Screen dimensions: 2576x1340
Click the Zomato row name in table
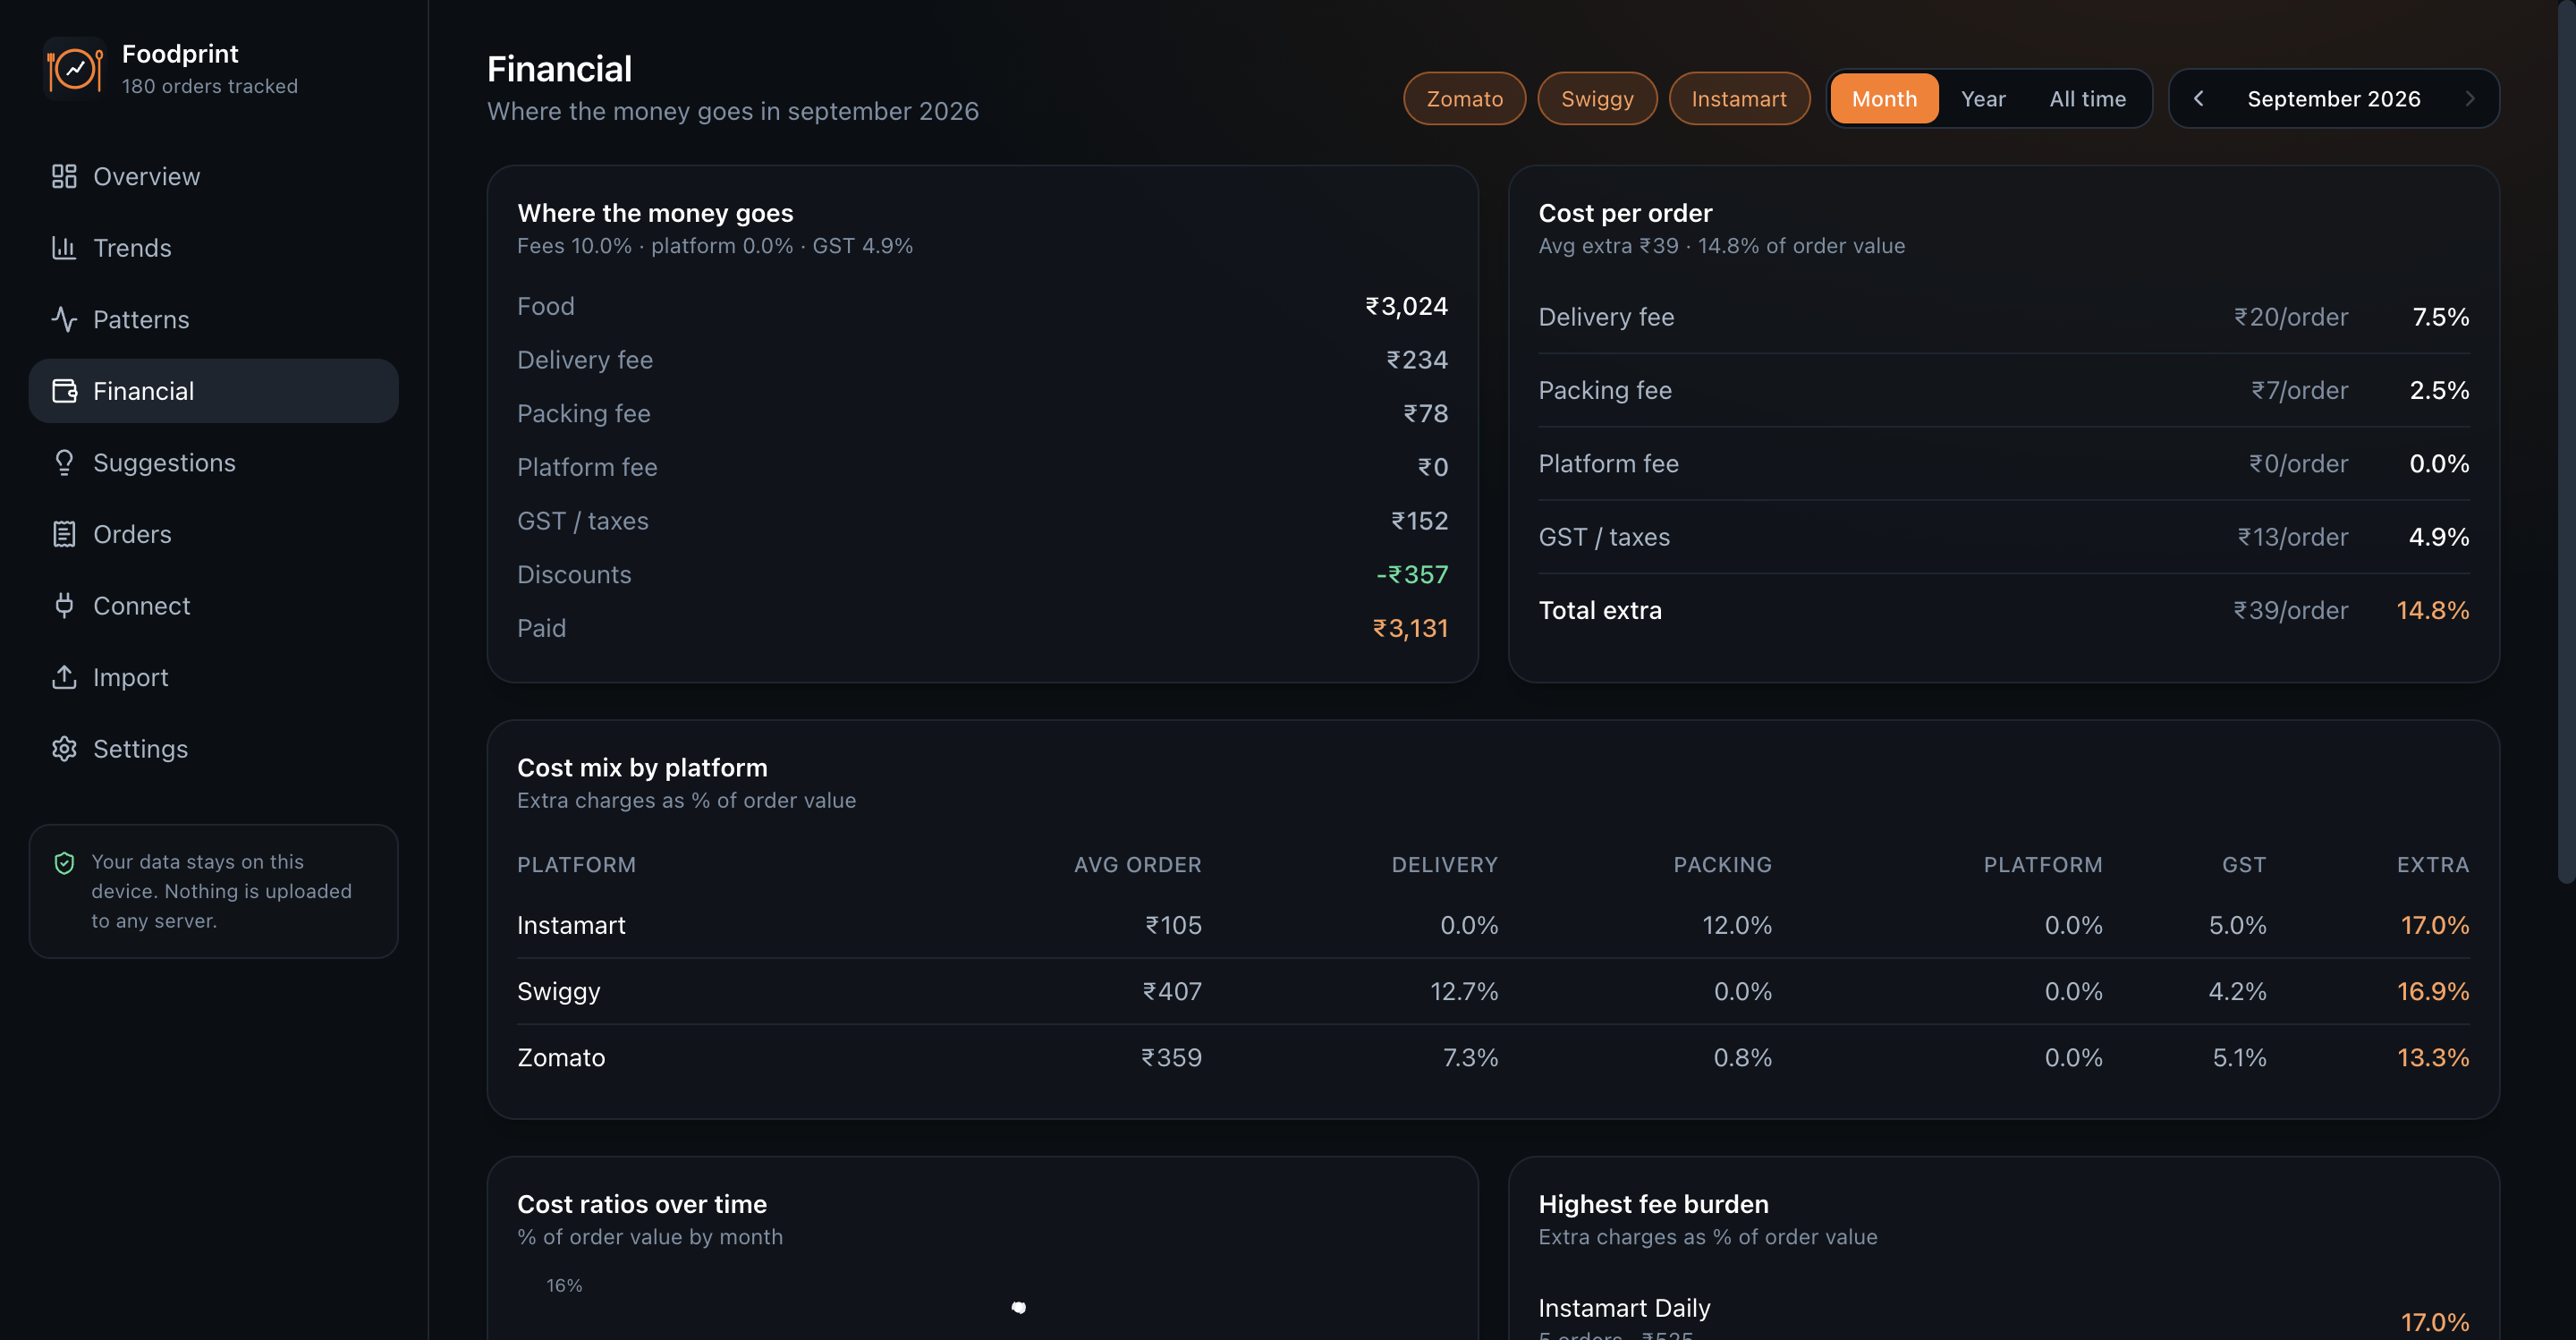coord(561,1058)
